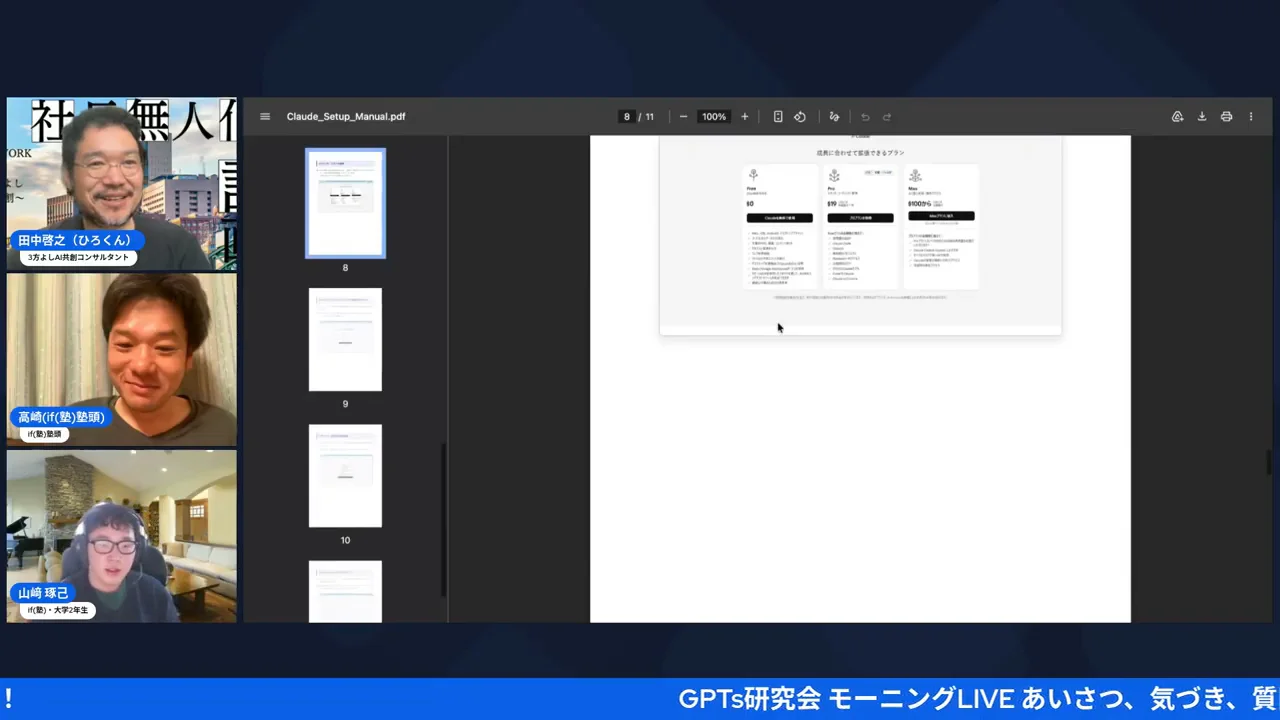Select page 9 thumbnail
The height and width of the screenshot is (720, 1280).
(345, 339)
